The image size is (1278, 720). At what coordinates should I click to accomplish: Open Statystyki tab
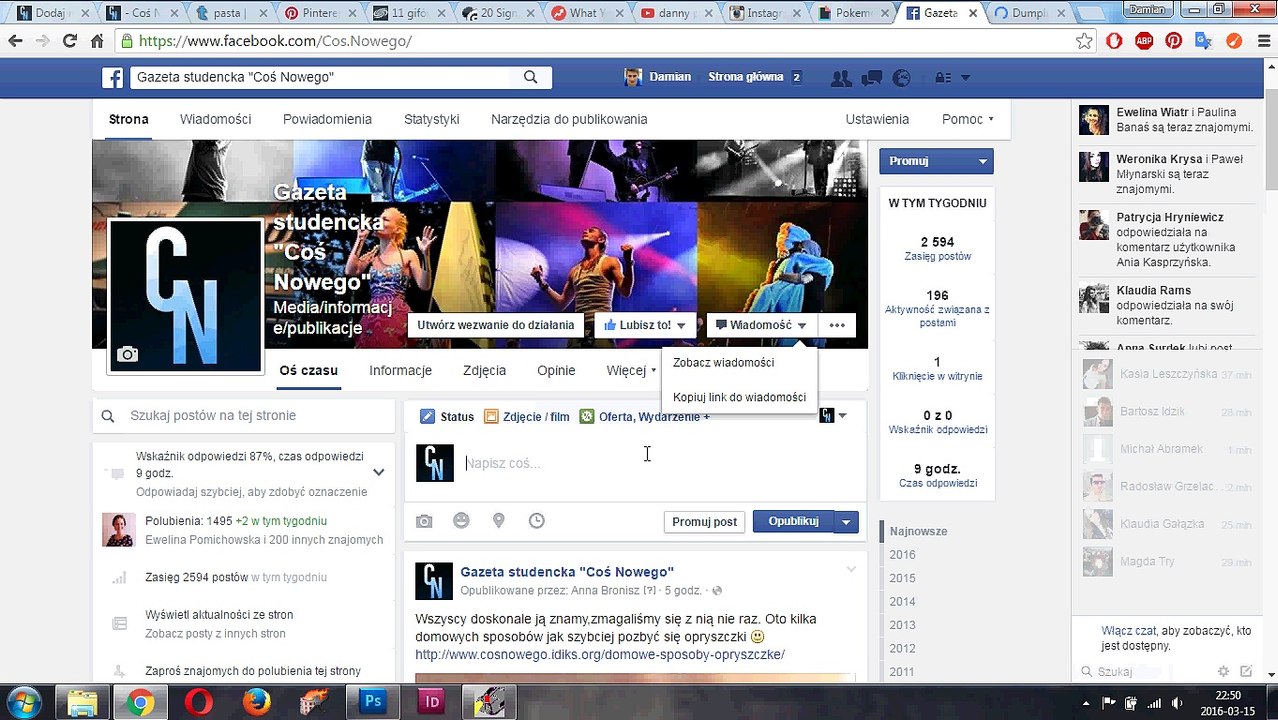[x=432, y=119]
